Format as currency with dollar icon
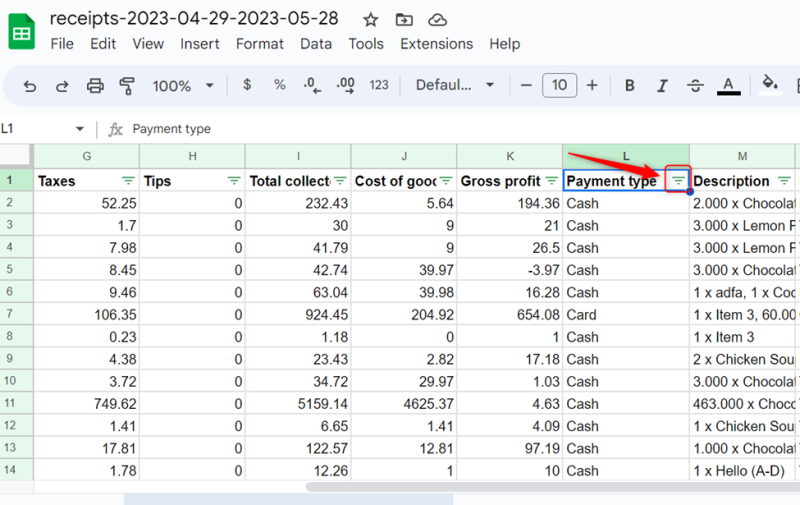800x505 pixels. click(247, 85)
